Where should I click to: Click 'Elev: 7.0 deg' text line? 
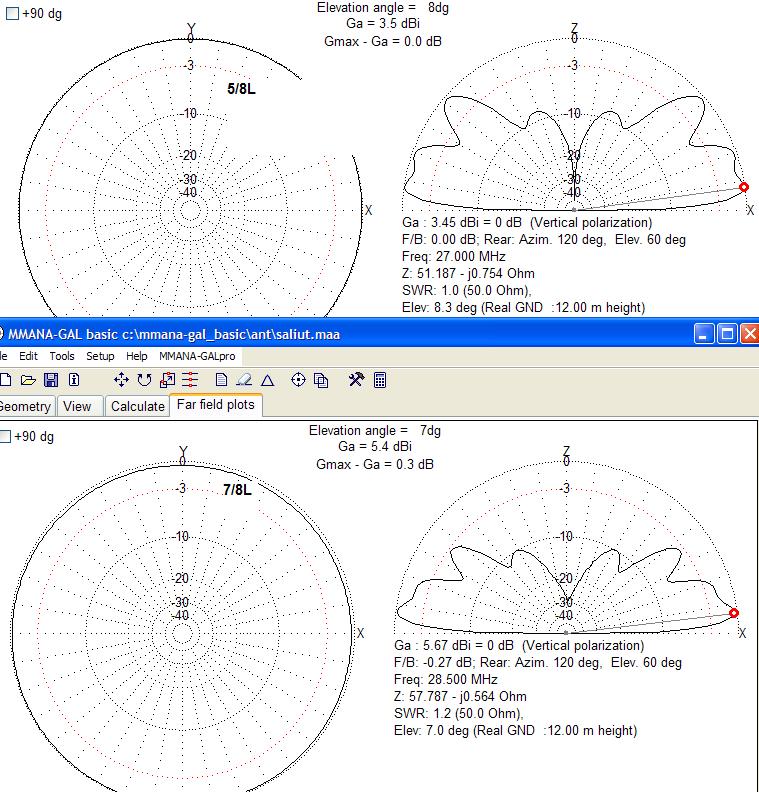516,730
